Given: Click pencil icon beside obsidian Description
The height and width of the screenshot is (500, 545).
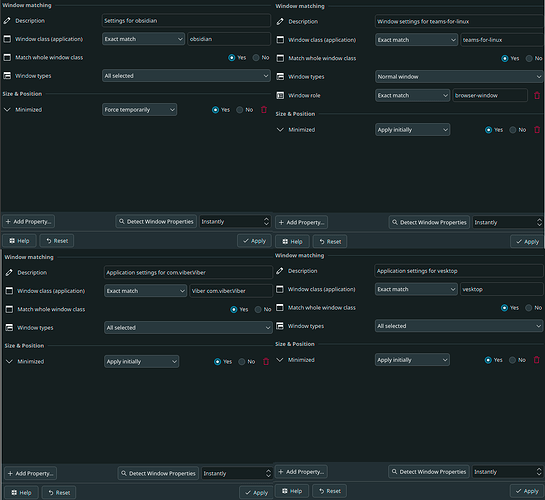Looking at the screenshot, I should tap(7, 21).
